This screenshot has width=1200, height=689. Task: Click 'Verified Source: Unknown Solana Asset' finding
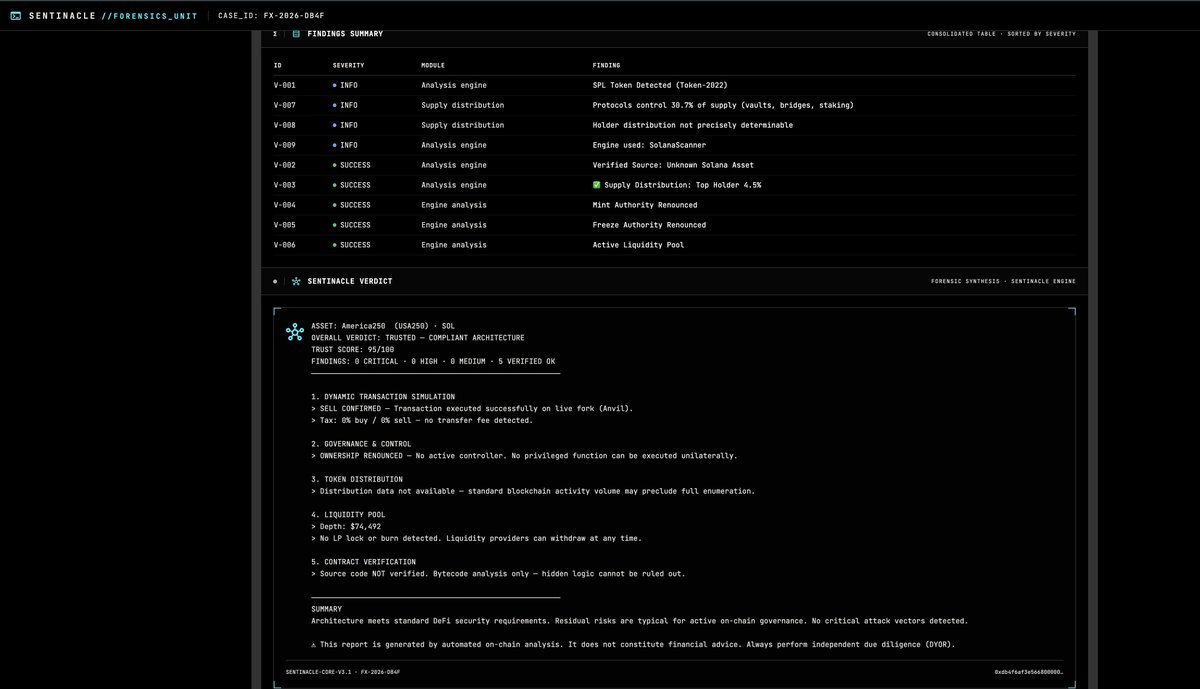pyautogui.click(x=673, y=165)
